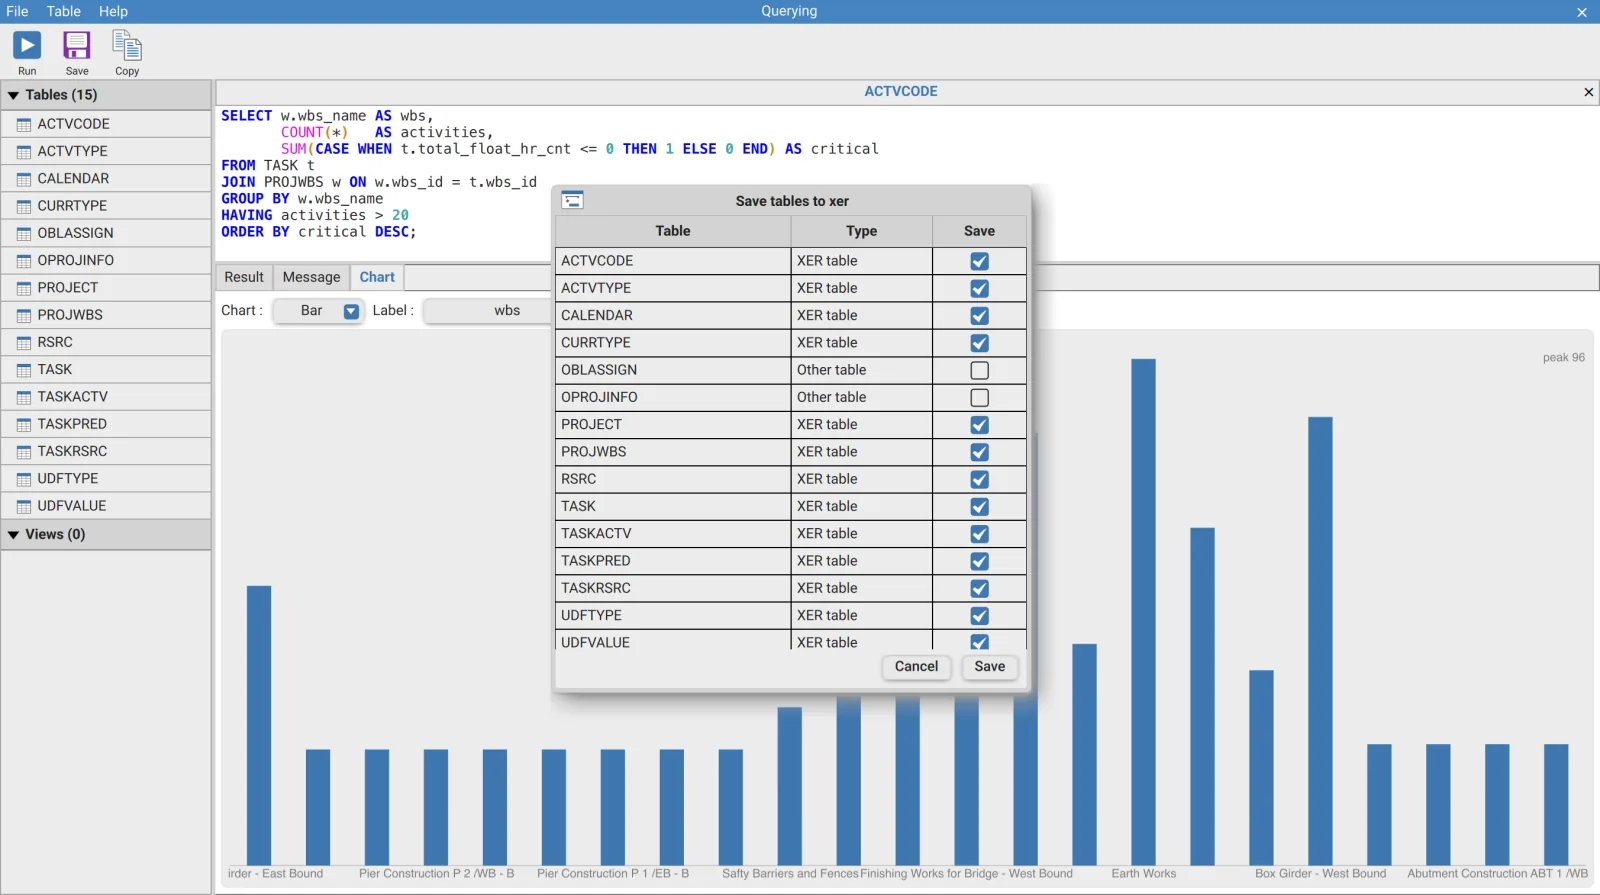Viewport: 1600px width, 895px height.
Task: Enable Save for OBLASSIGN table
Action: pos(980,370)
